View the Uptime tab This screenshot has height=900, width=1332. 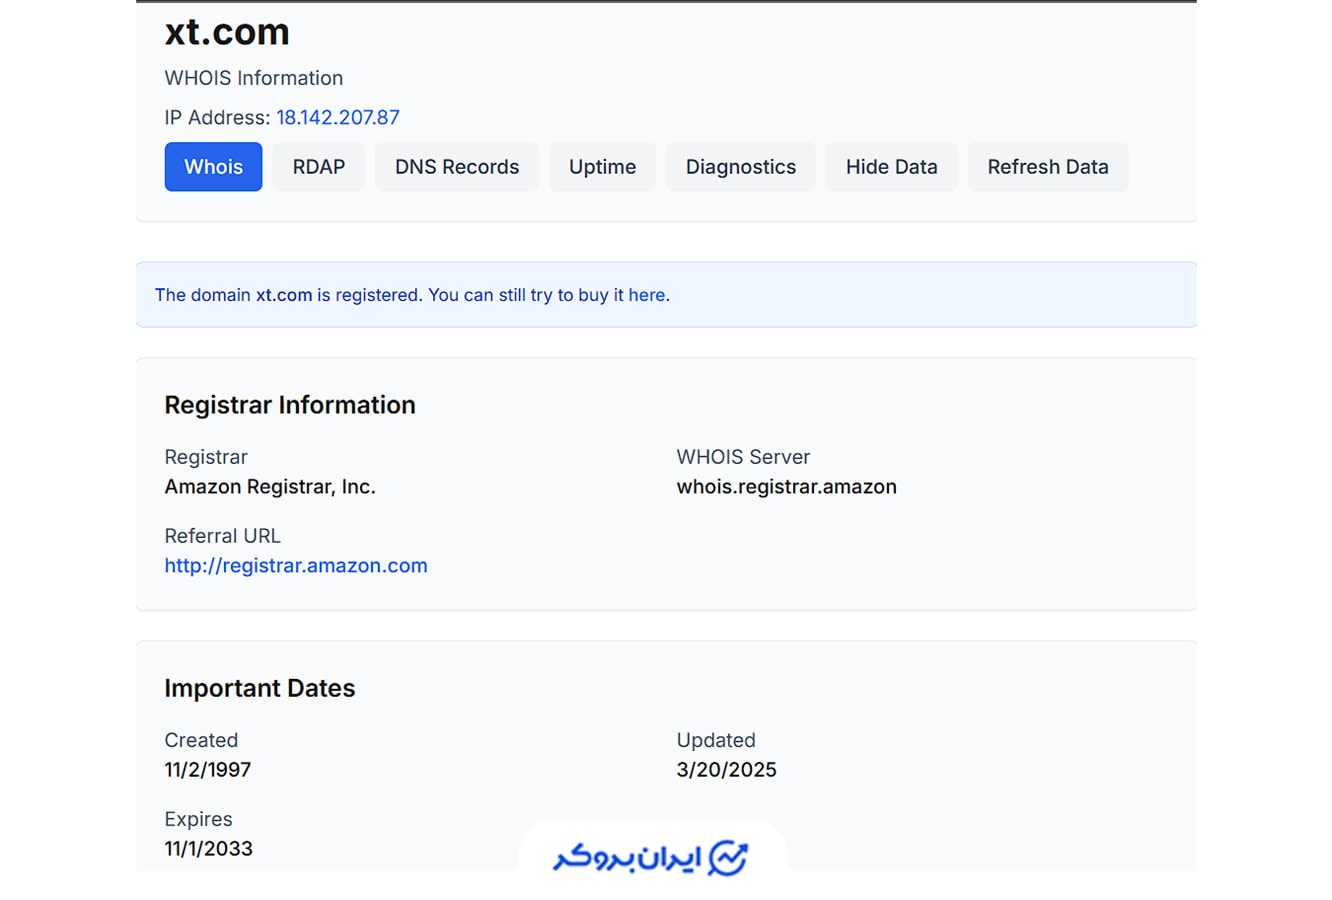602,167
